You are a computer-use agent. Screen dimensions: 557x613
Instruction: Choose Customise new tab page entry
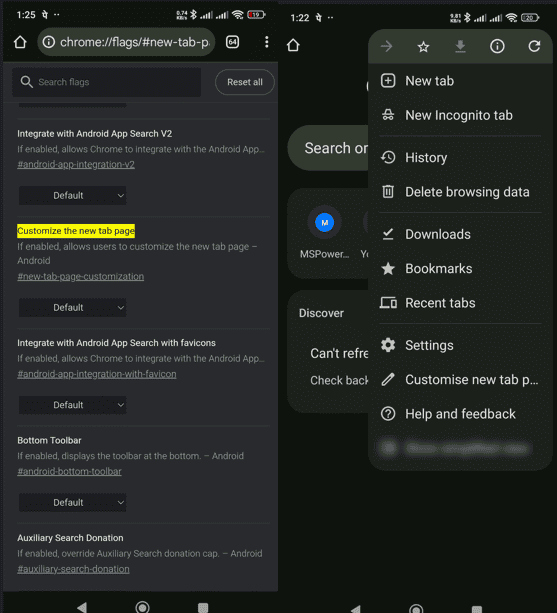click(x=460, y=380)
